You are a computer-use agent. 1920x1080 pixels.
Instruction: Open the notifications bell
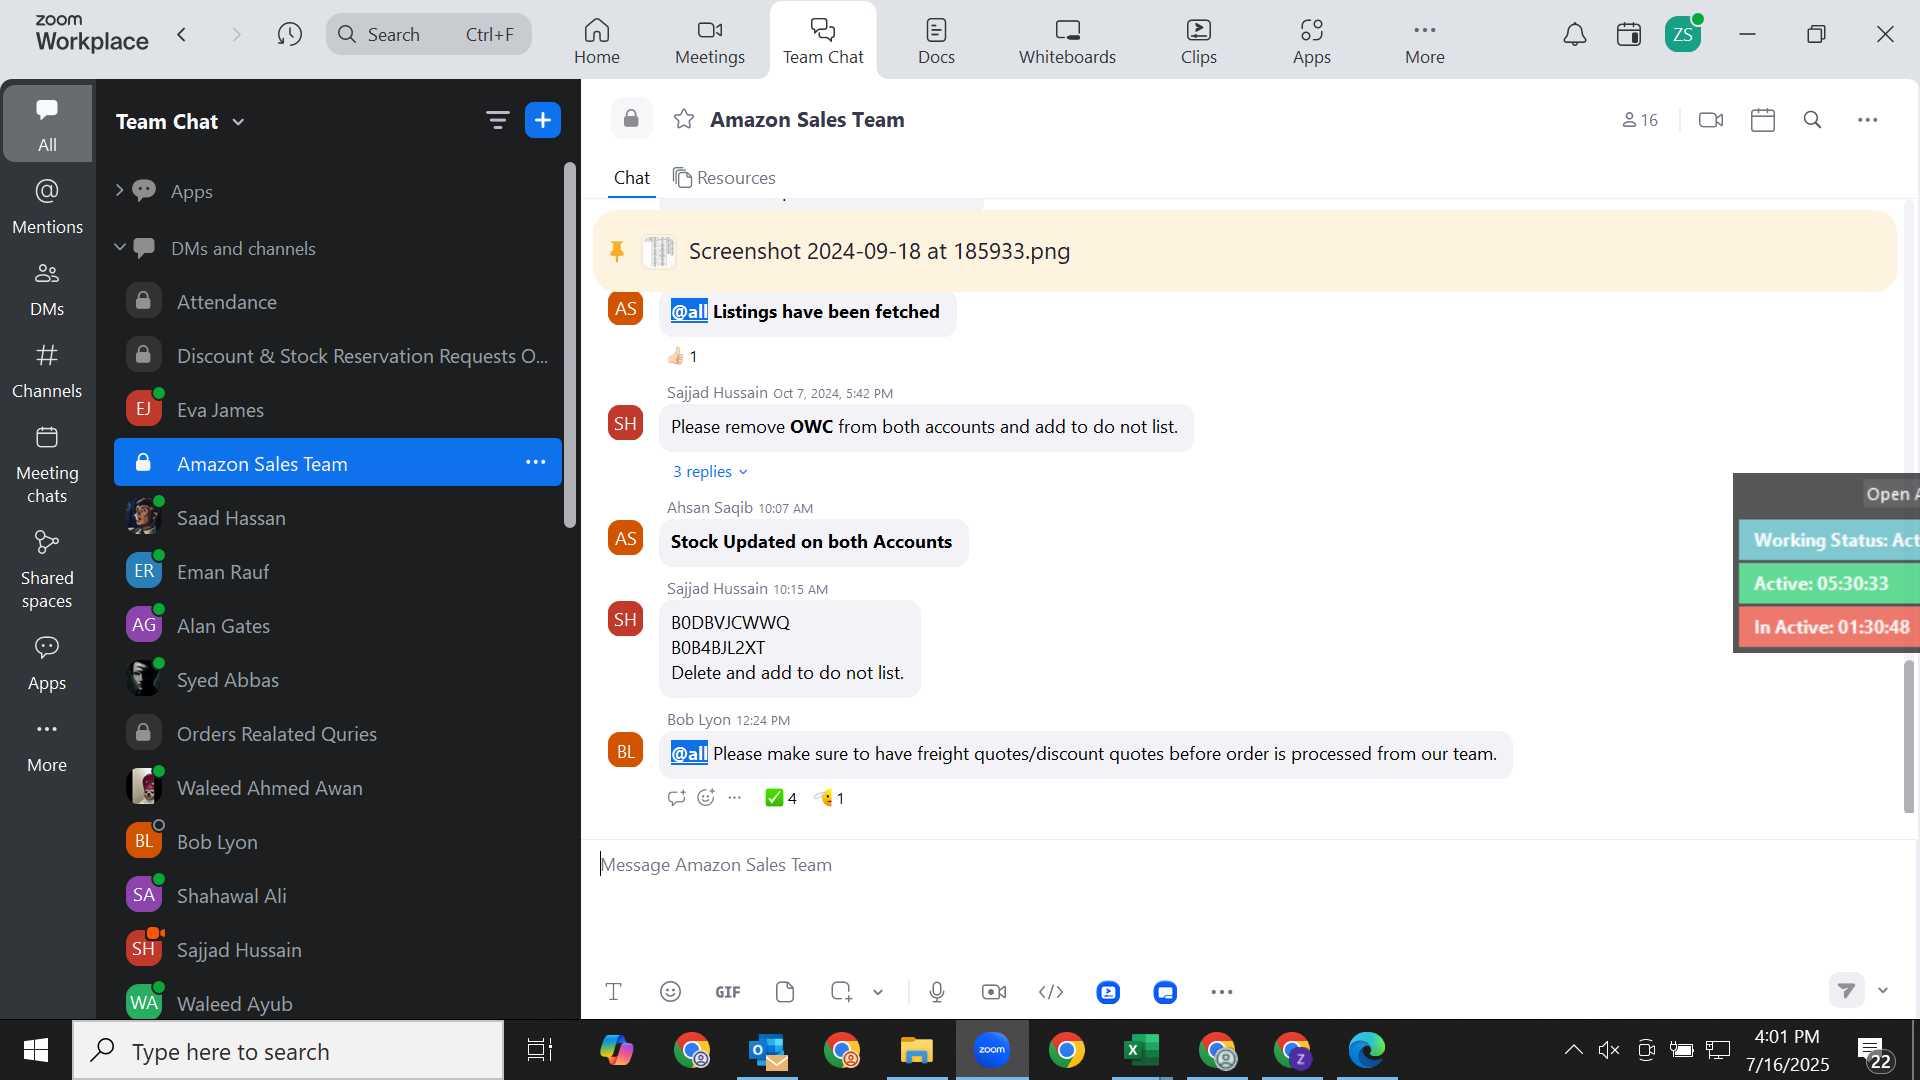[1575, 34]
